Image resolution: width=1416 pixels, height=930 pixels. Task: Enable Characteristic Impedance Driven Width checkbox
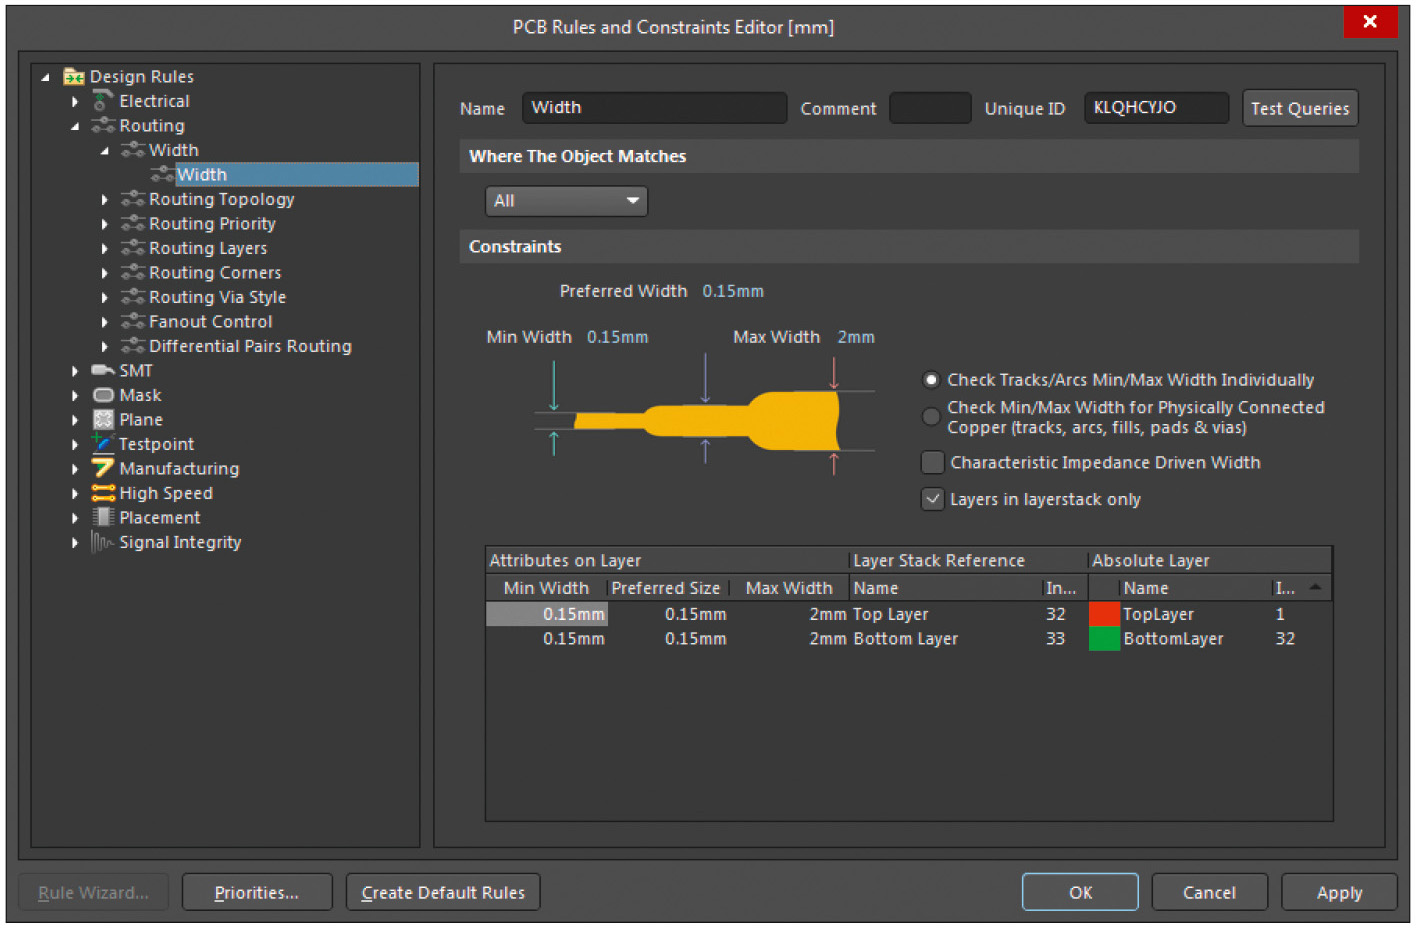pos(932,462)
